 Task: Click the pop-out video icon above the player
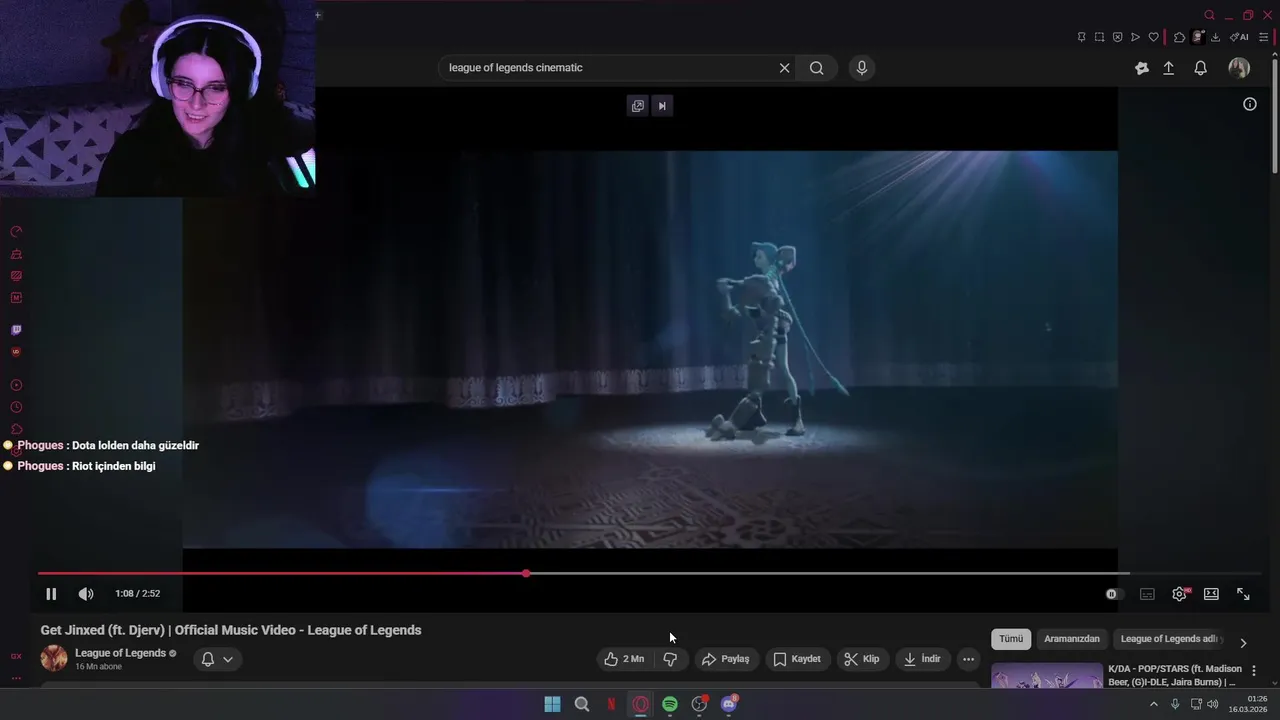637,106
